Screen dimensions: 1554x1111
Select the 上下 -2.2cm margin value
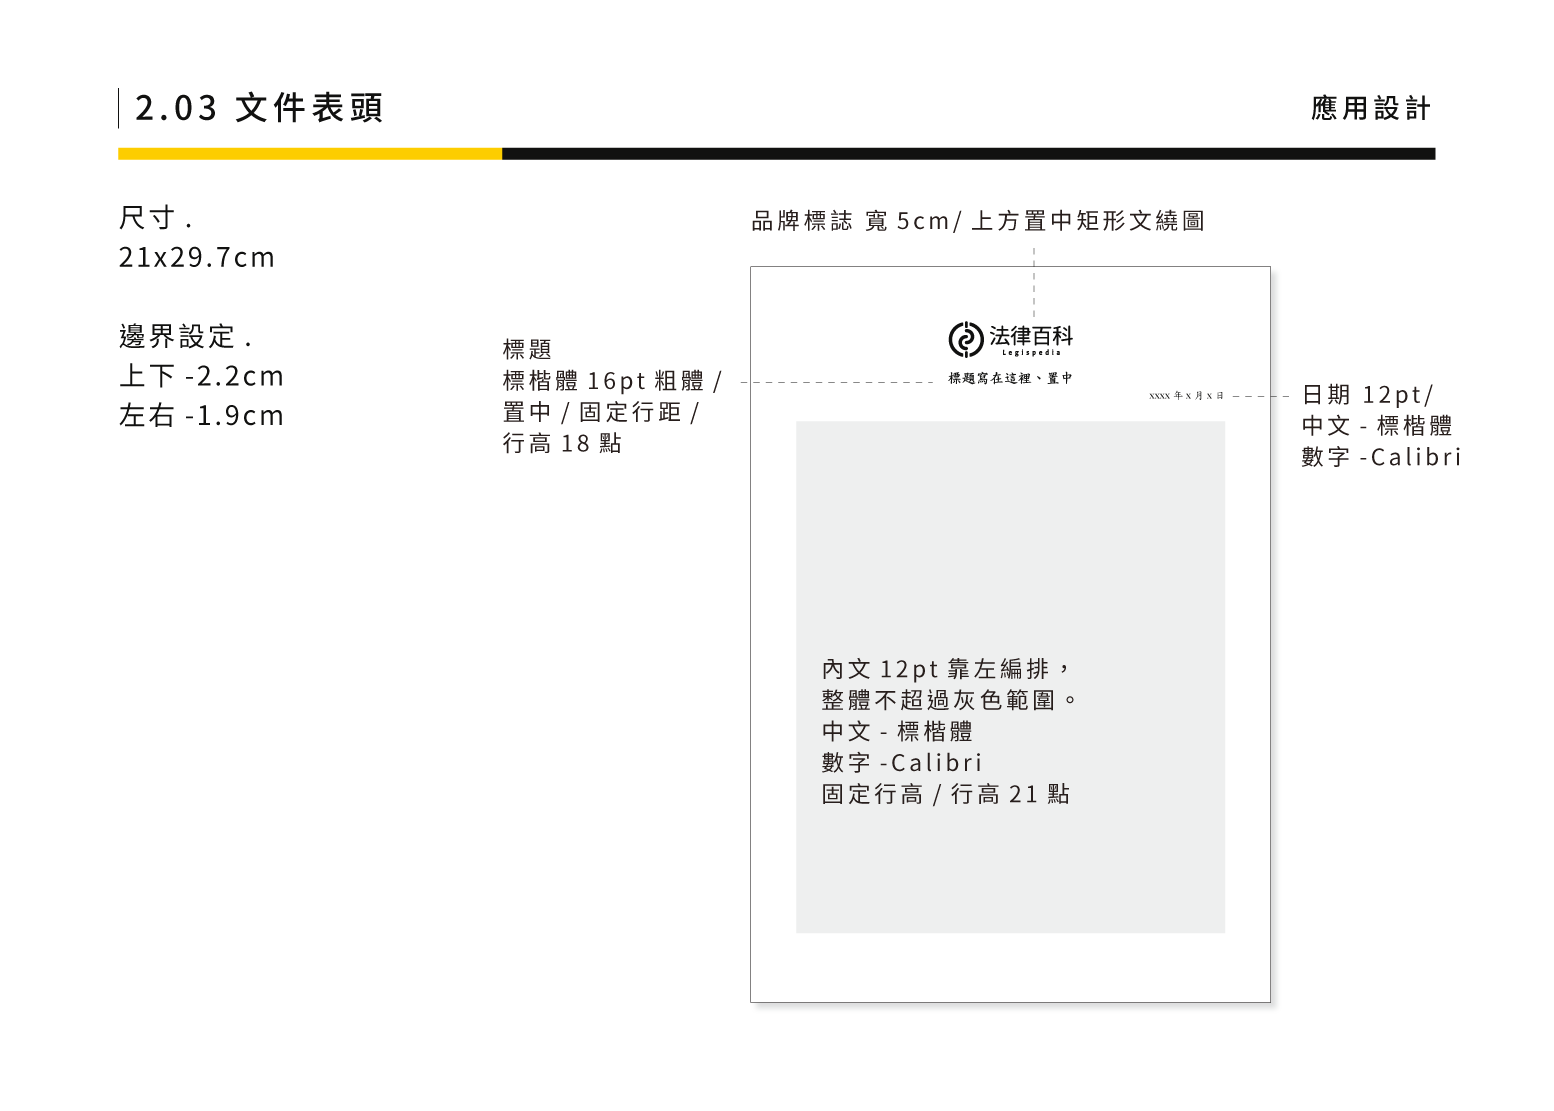point(201,376)
